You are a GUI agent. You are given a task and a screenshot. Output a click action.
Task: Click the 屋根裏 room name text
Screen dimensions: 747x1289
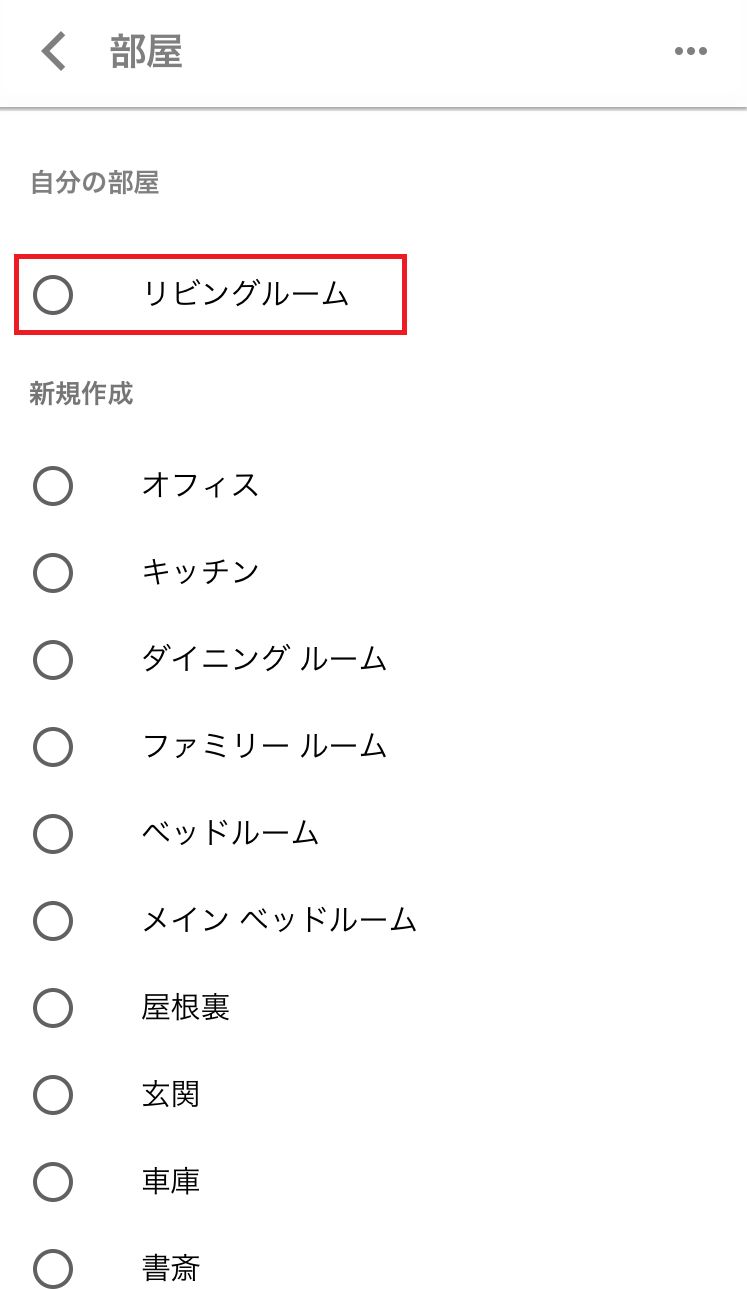point(186,1007)
